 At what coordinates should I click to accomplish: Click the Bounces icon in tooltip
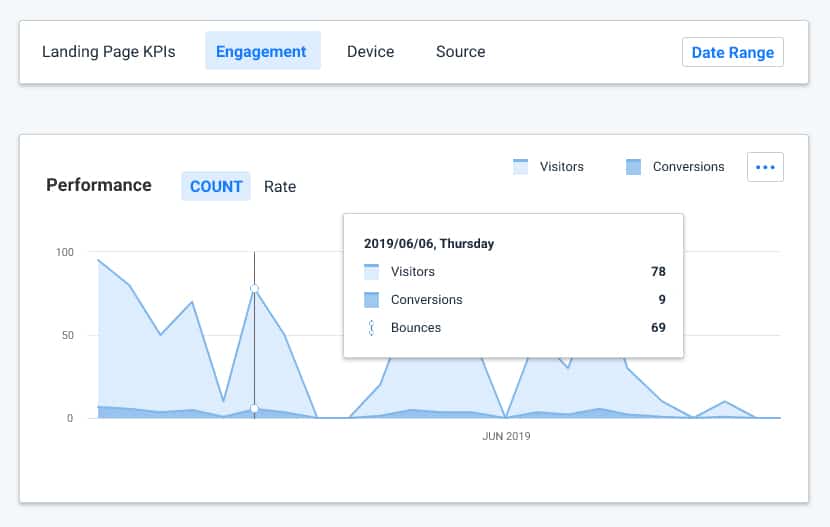click(x=372, y=327)
